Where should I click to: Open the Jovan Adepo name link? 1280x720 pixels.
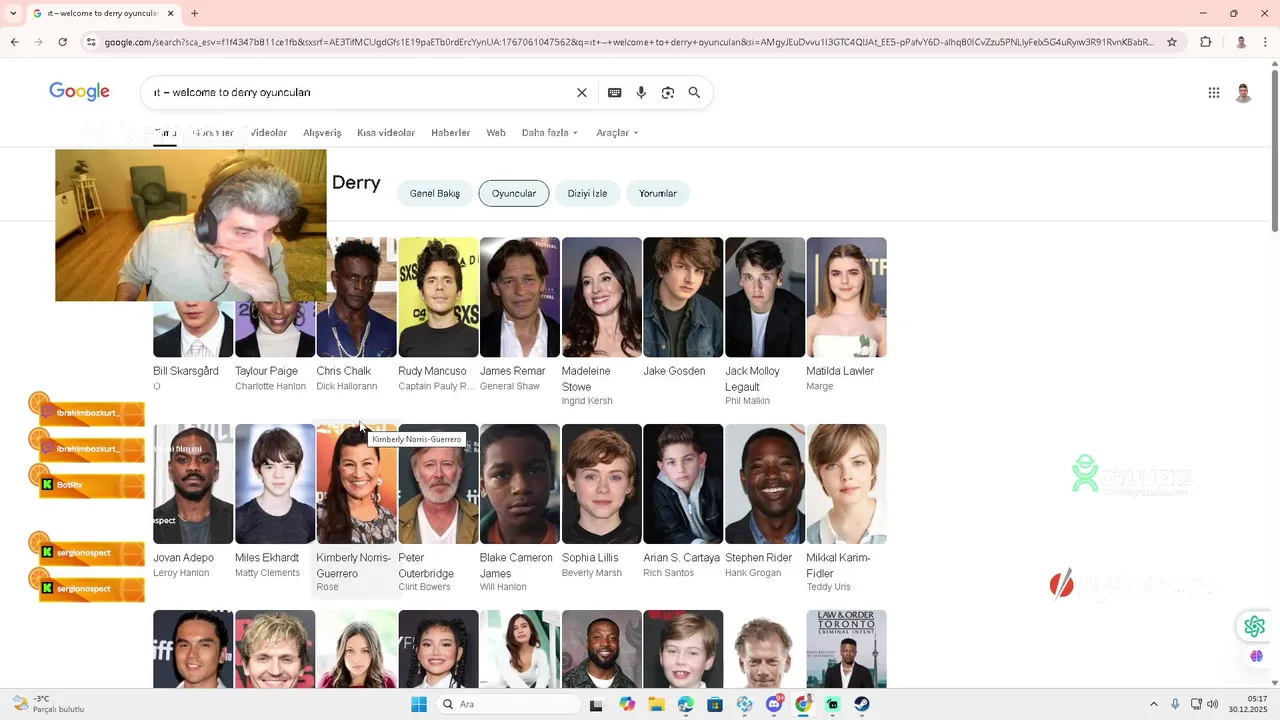184,558
